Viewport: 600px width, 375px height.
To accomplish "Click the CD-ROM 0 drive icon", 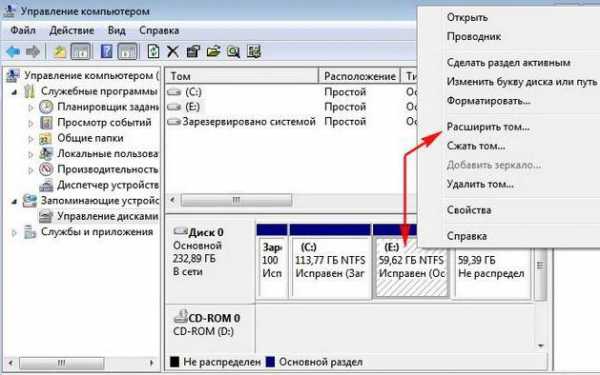I will point(181,316).
